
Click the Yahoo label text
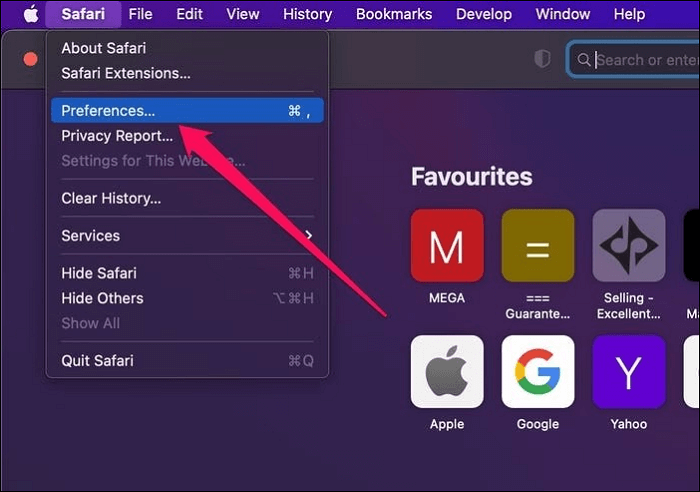click(x=629, y=424)
